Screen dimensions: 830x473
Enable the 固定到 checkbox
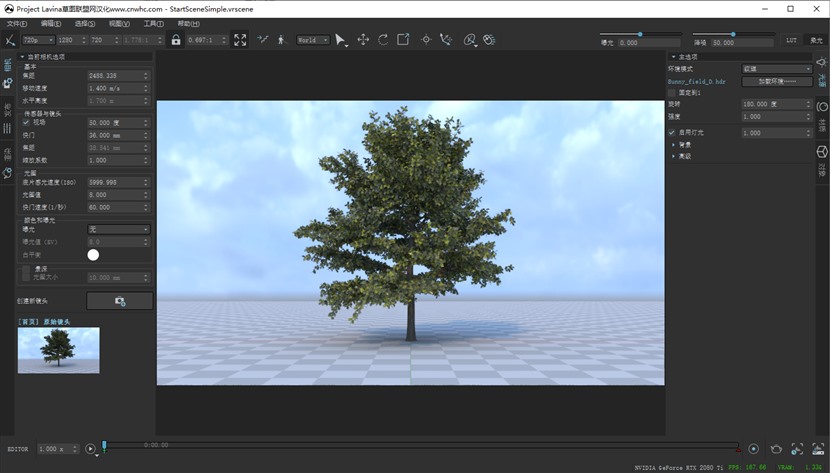672,92
